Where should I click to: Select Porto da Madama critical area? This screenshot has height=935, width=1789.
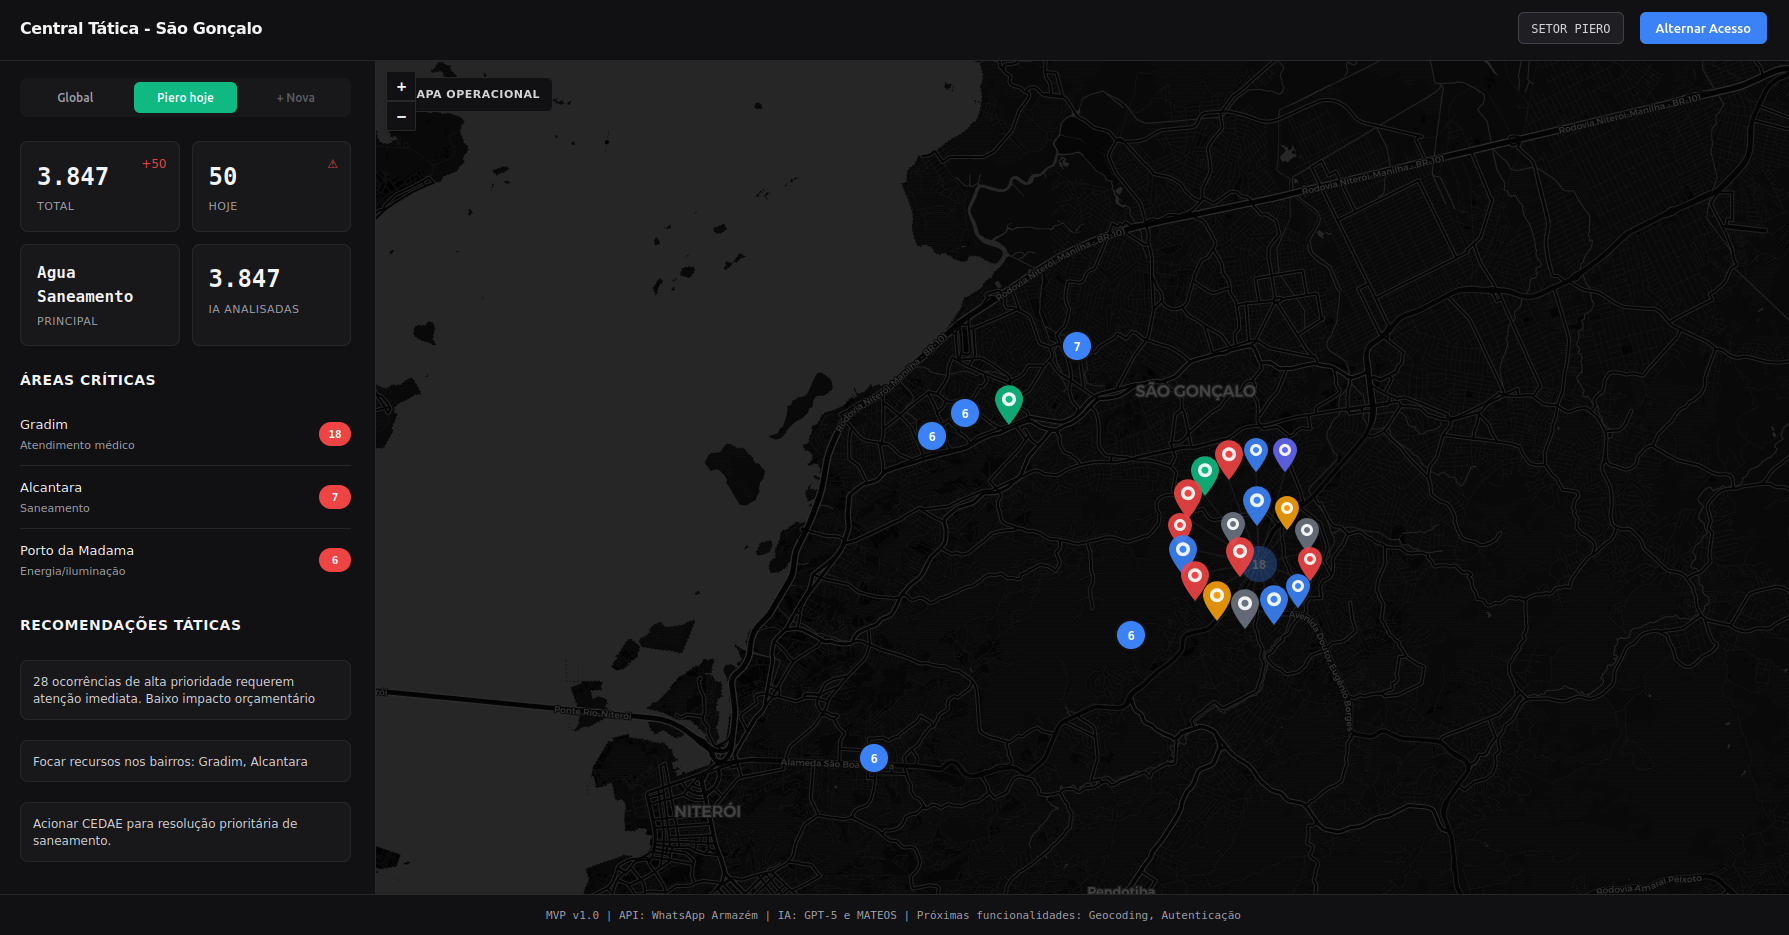click(x=185, y=560)
